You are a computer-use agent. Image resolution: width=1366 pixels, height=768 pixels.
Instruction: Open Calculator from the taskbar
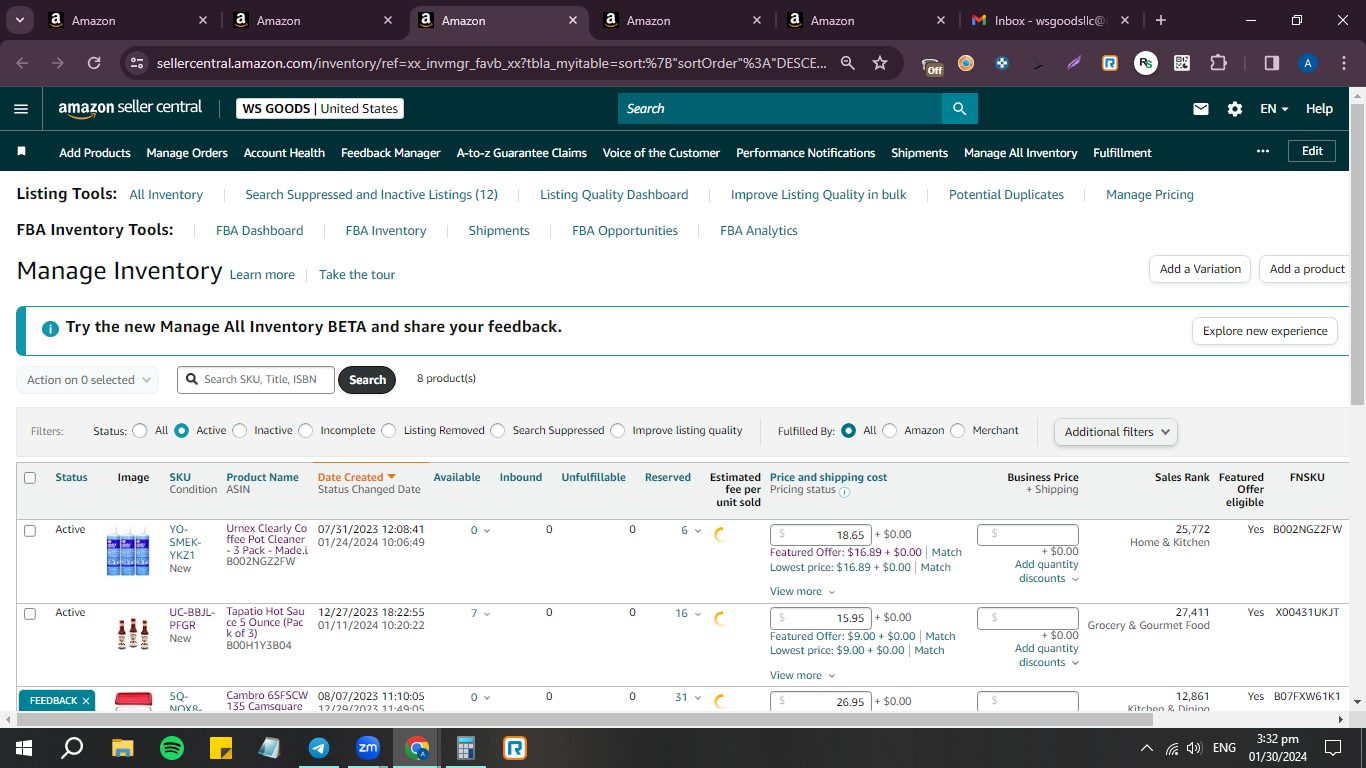(x=466, y=747)
